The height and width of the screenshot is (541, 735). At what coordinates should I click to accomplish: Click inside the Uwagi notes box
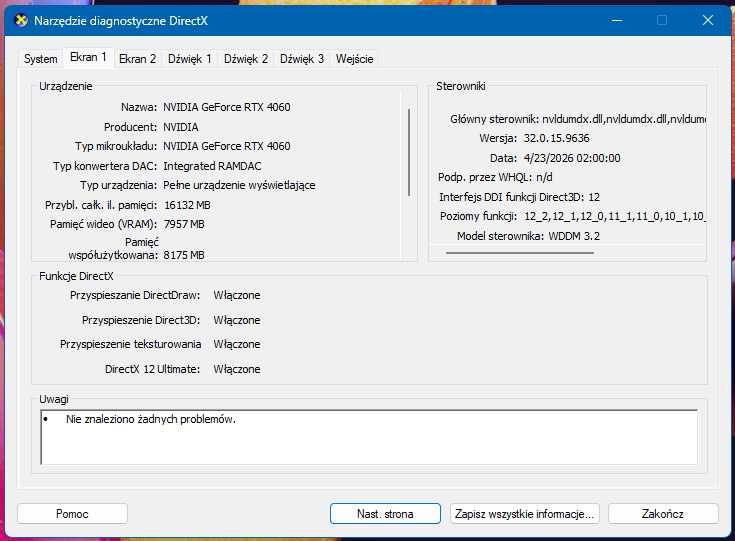tap(369, 437)
